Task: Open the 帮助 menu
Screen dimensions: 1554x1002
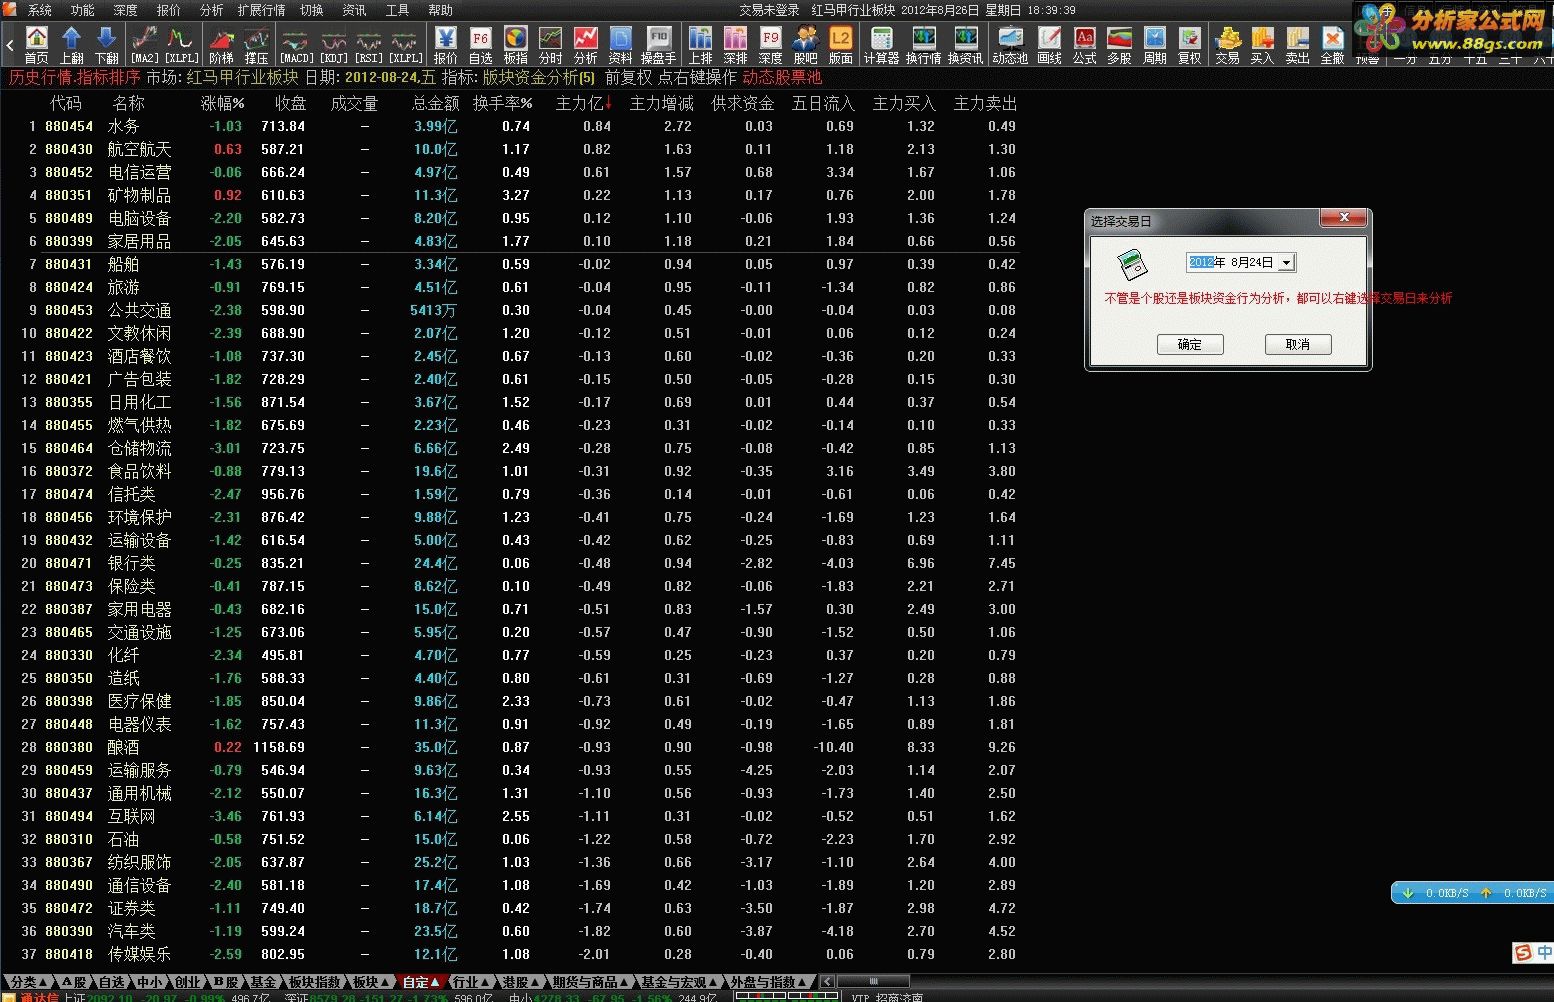Action: (440, 10)
